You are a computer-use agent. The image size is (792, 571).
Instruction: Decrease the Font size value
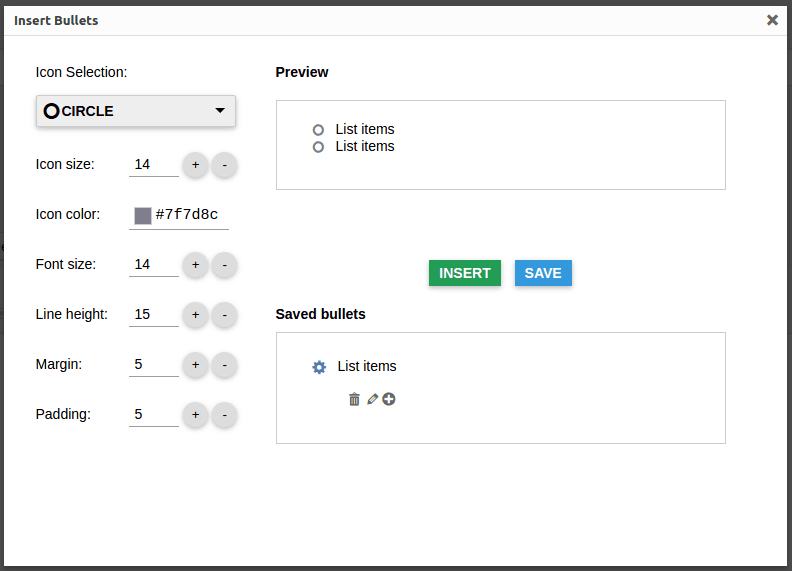coord(224,264)
